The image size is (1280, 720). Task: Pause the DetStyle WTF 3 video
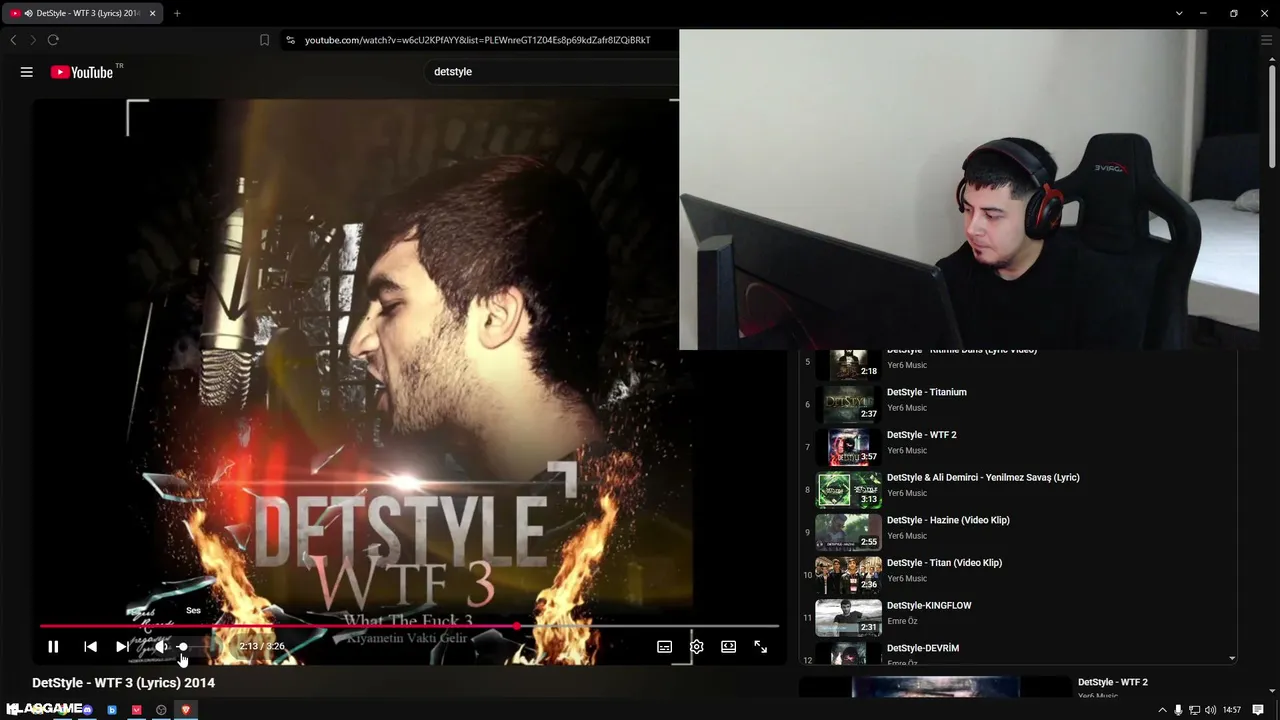tap(53, 647)
